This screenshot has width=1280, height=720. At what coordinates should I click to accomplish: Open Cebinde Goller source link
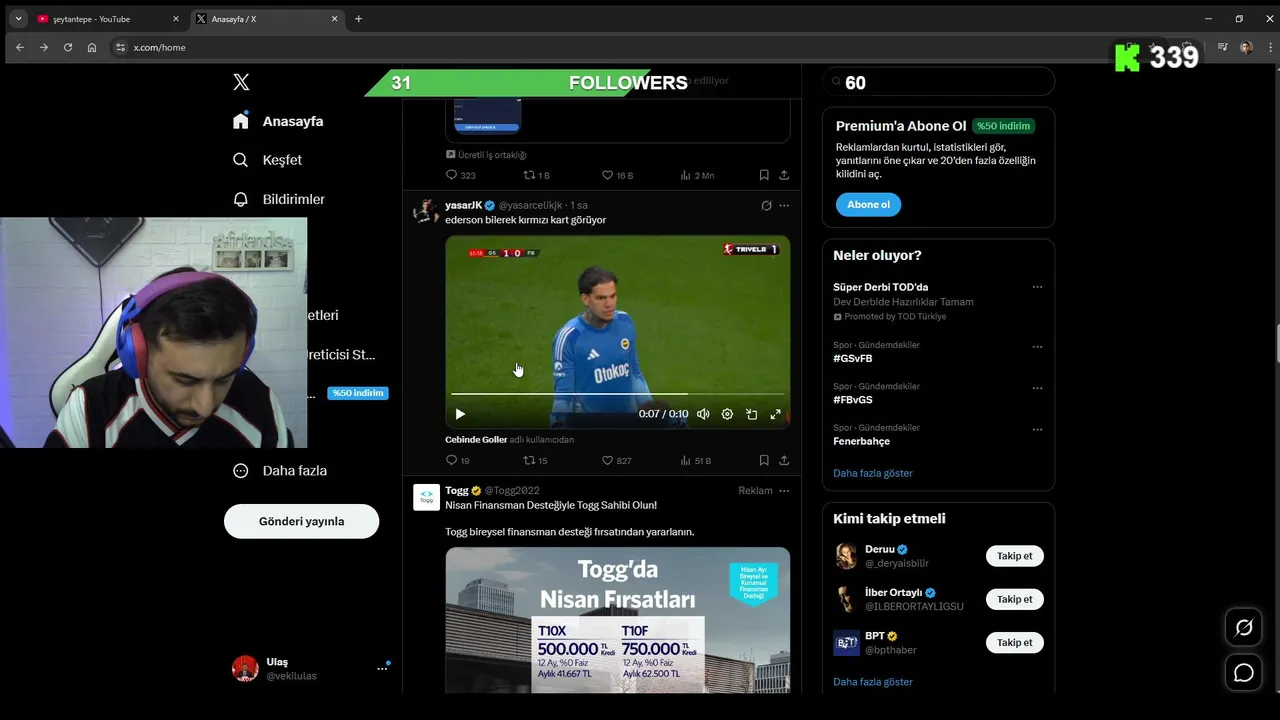(x=476, y=440)
